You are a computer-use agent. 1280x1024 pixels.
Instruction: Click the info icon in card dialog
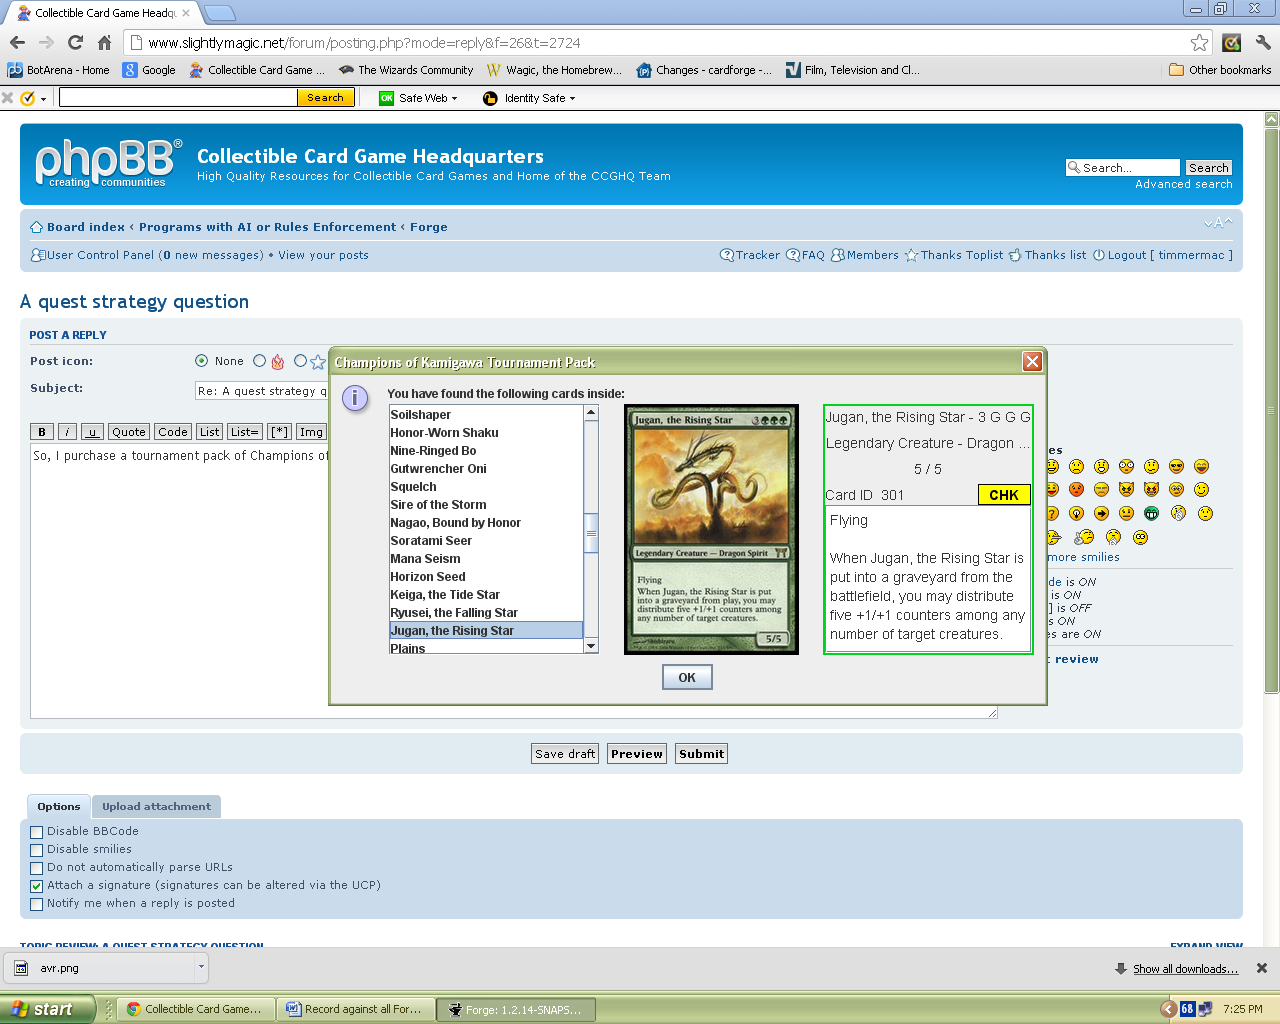(355, 398)
